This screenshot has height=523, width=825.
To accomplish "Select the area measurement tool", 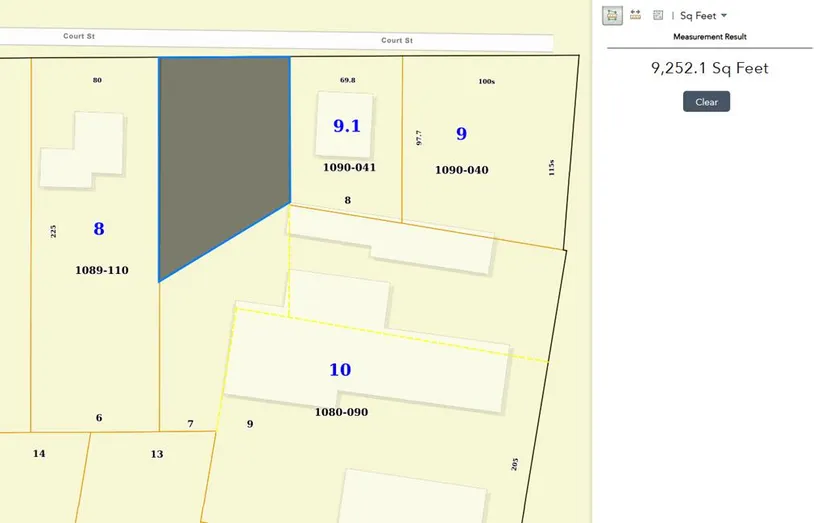I will click(x=611, y=15).
